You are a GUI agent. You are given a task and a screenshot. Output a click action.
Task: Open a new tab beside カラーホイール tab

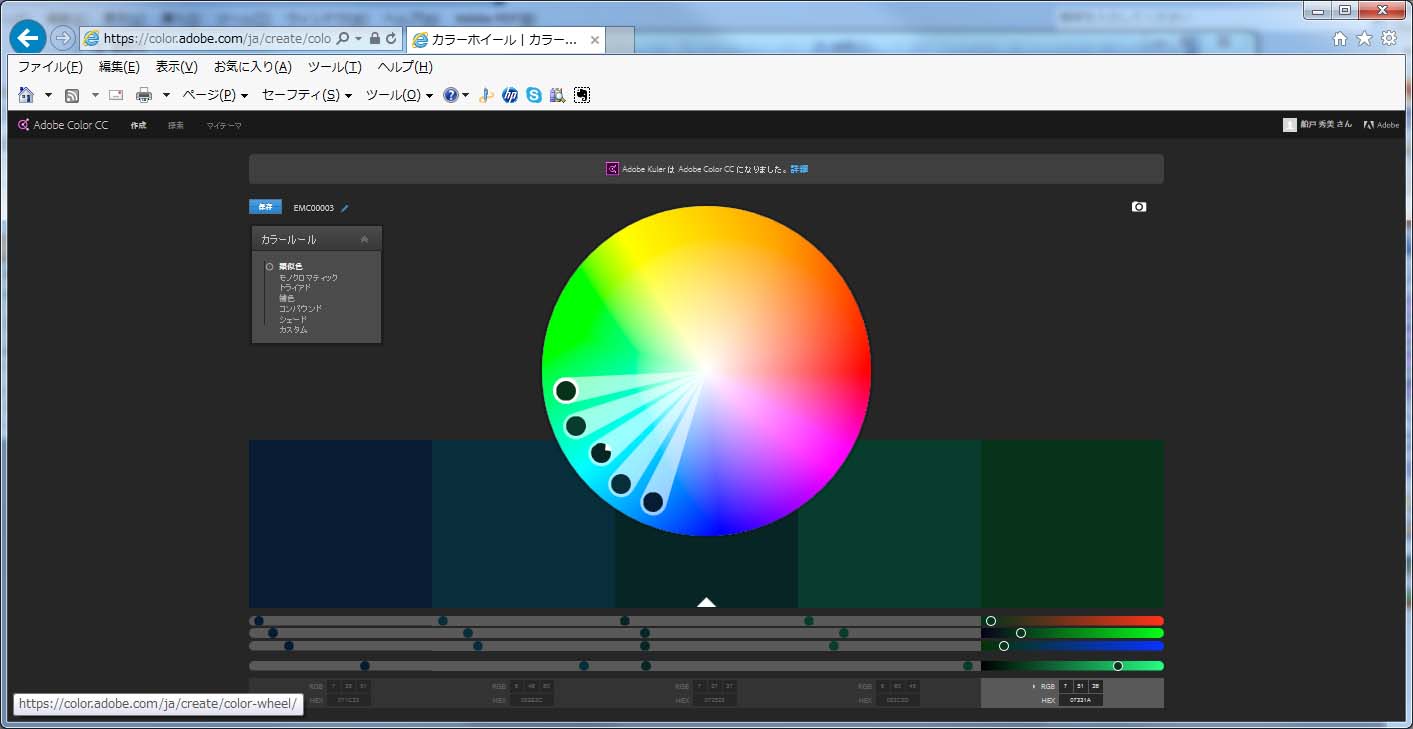pyautogui.click(x=620, y=40)
